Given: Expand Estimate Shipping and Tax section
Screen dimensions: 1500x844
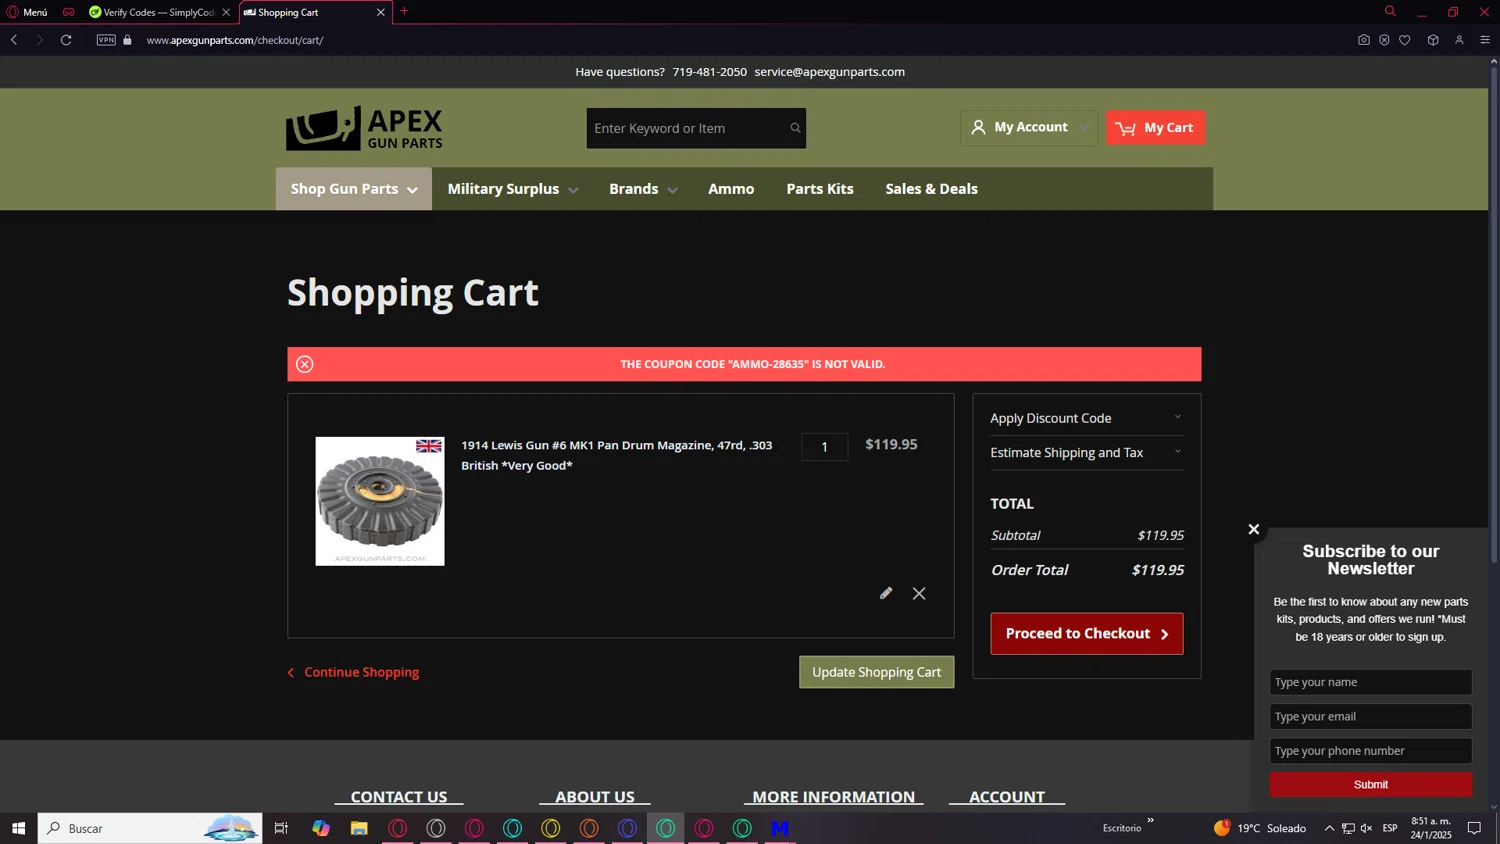Looking at the screenshot, I should [x=1086, y=452].
